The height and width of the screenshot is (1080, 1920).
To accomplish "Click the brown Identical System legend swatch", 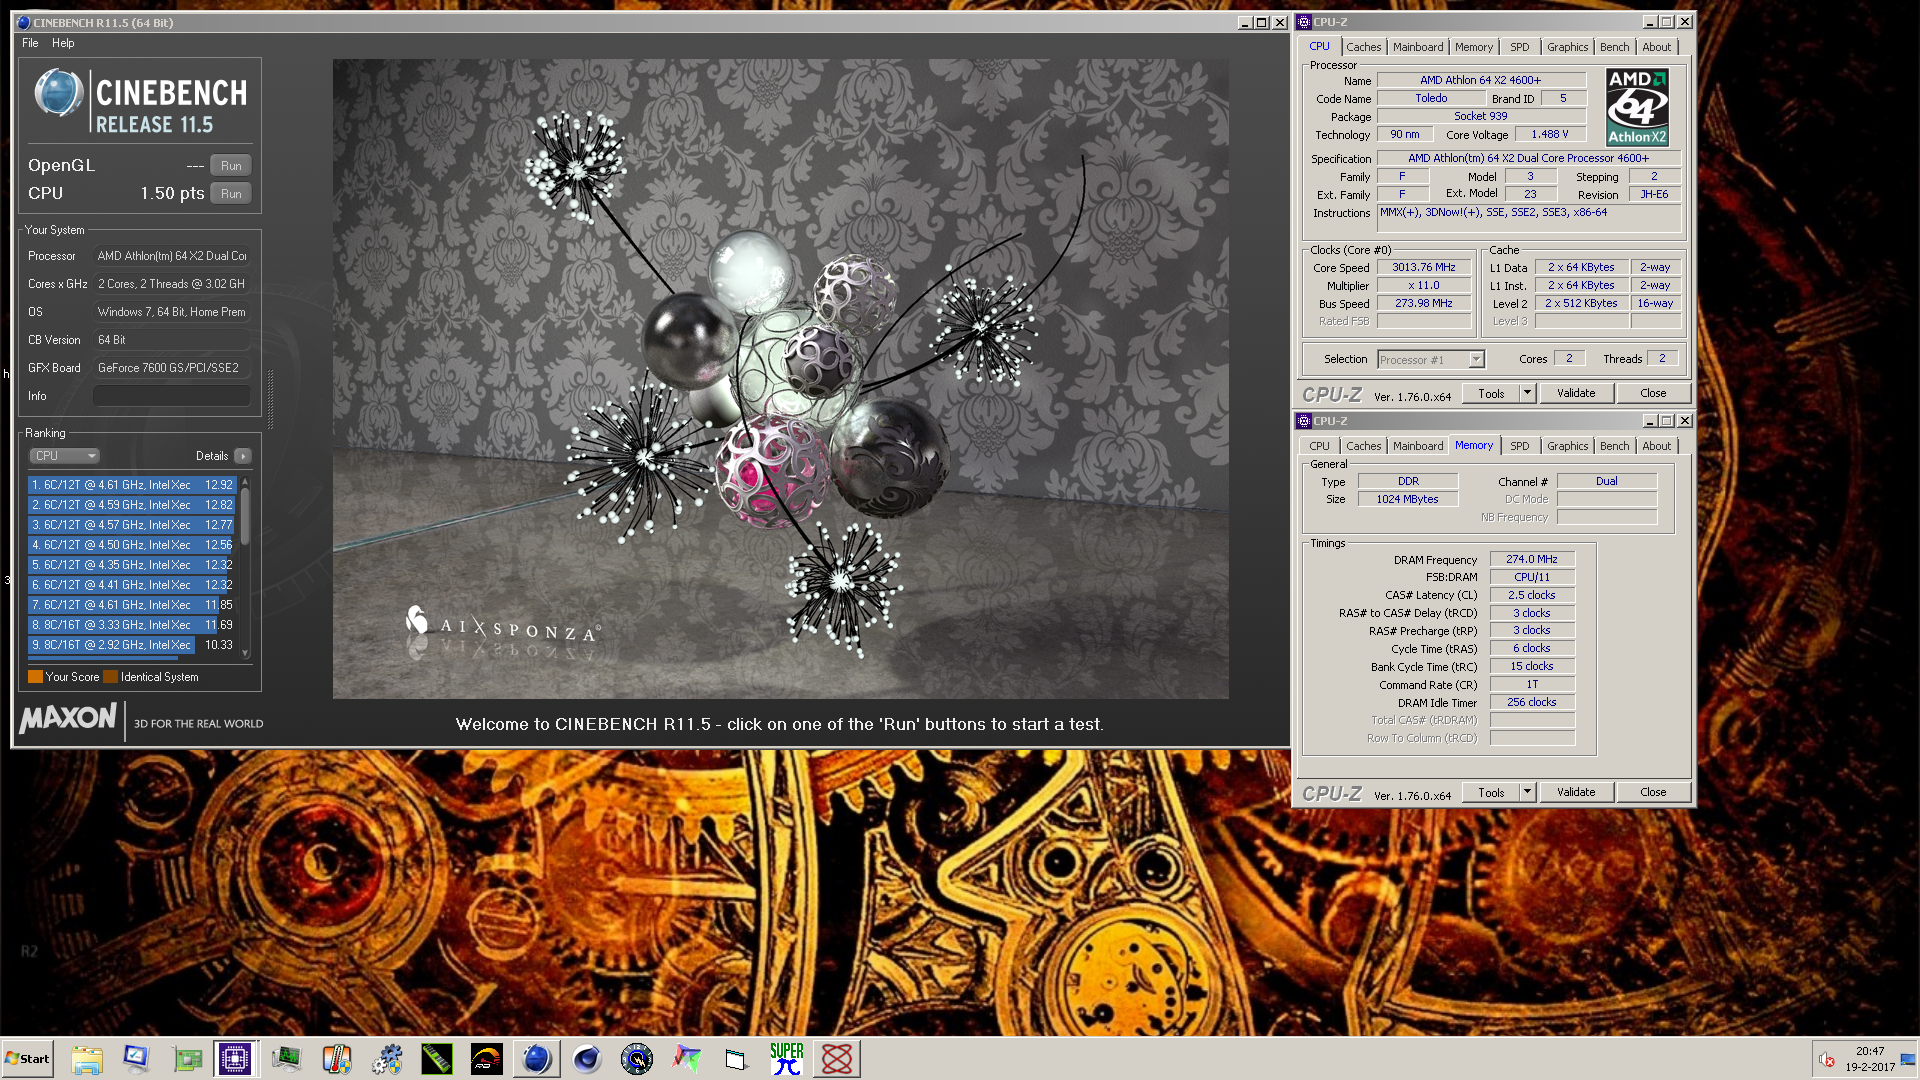I will 111,677.
